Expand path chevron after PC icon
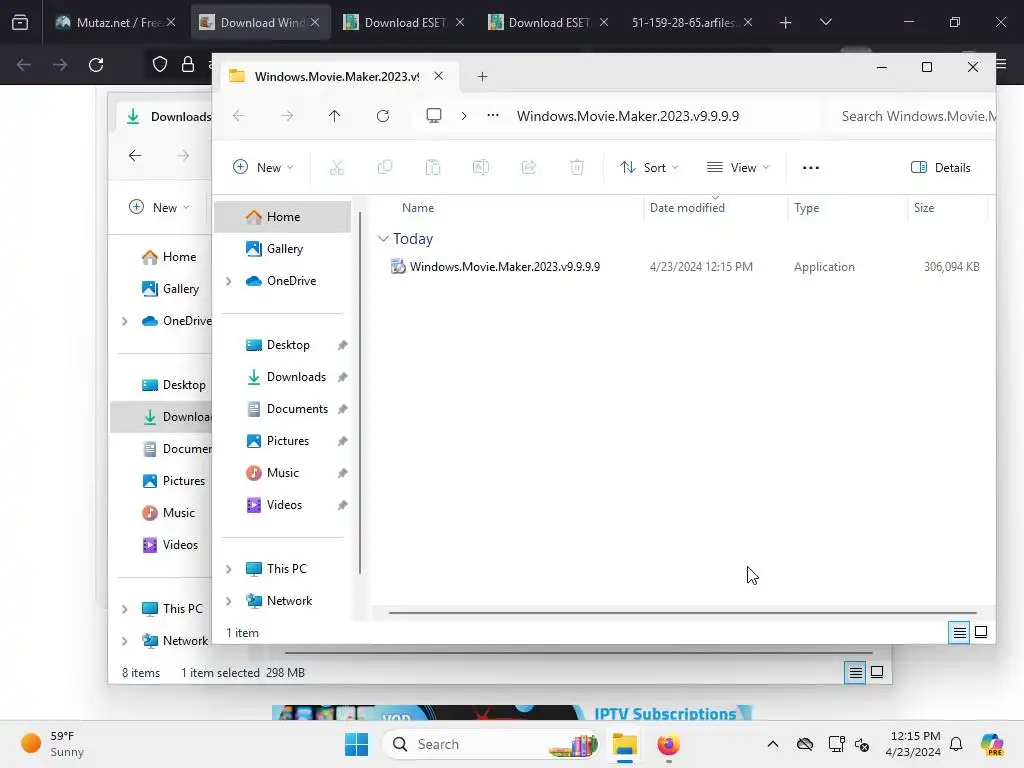 pyautogui.click(x=464, y=116)
